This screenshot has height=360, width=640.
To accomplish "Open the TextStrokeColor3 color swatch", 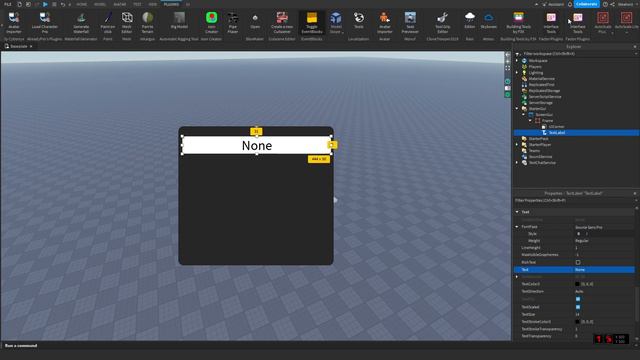I will point(577,322).
